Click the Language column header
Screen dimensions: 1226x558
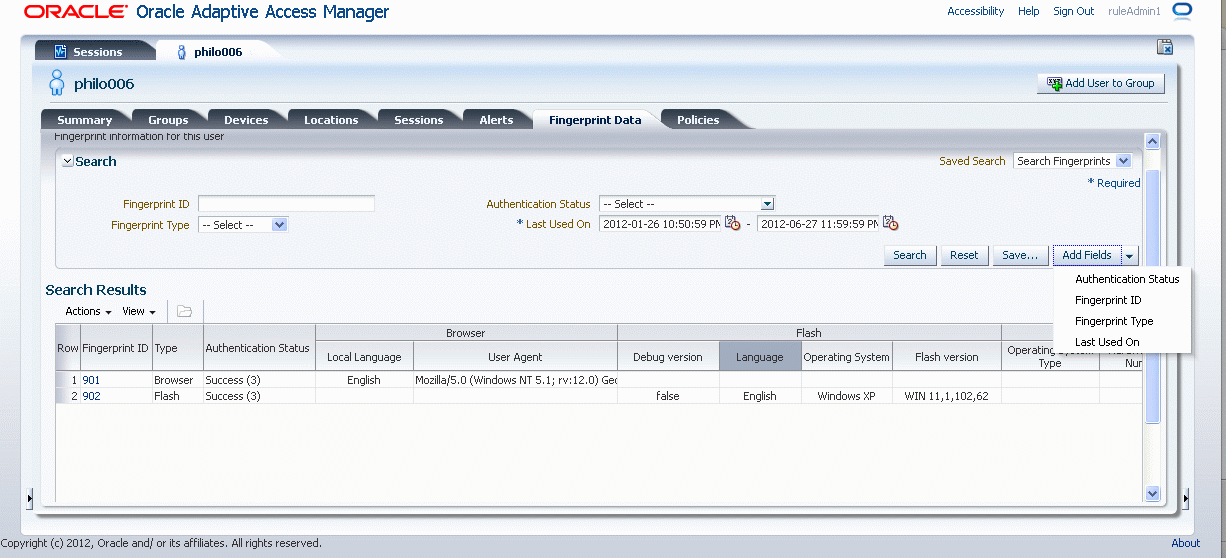click(x=759, y=357)
